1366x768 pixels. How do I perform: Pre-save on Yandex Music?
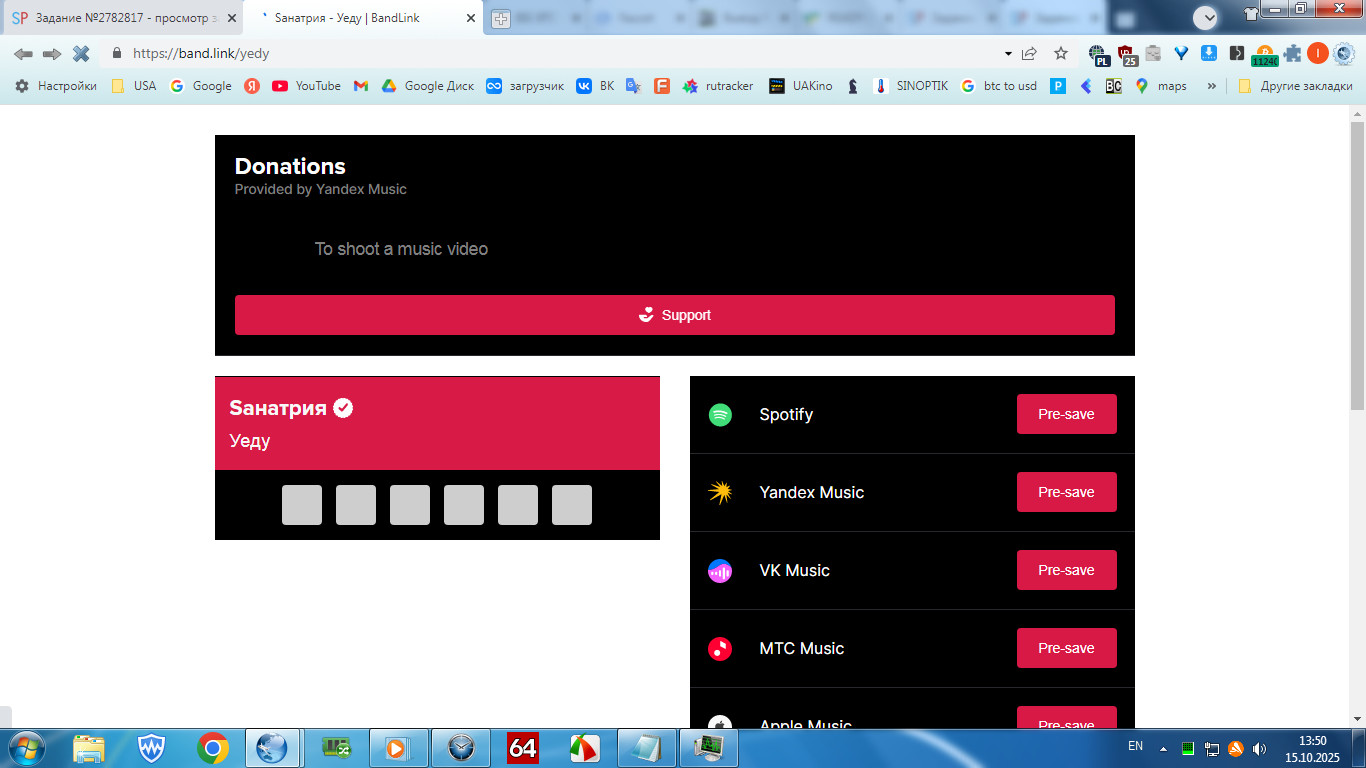tap(1066, 492)
